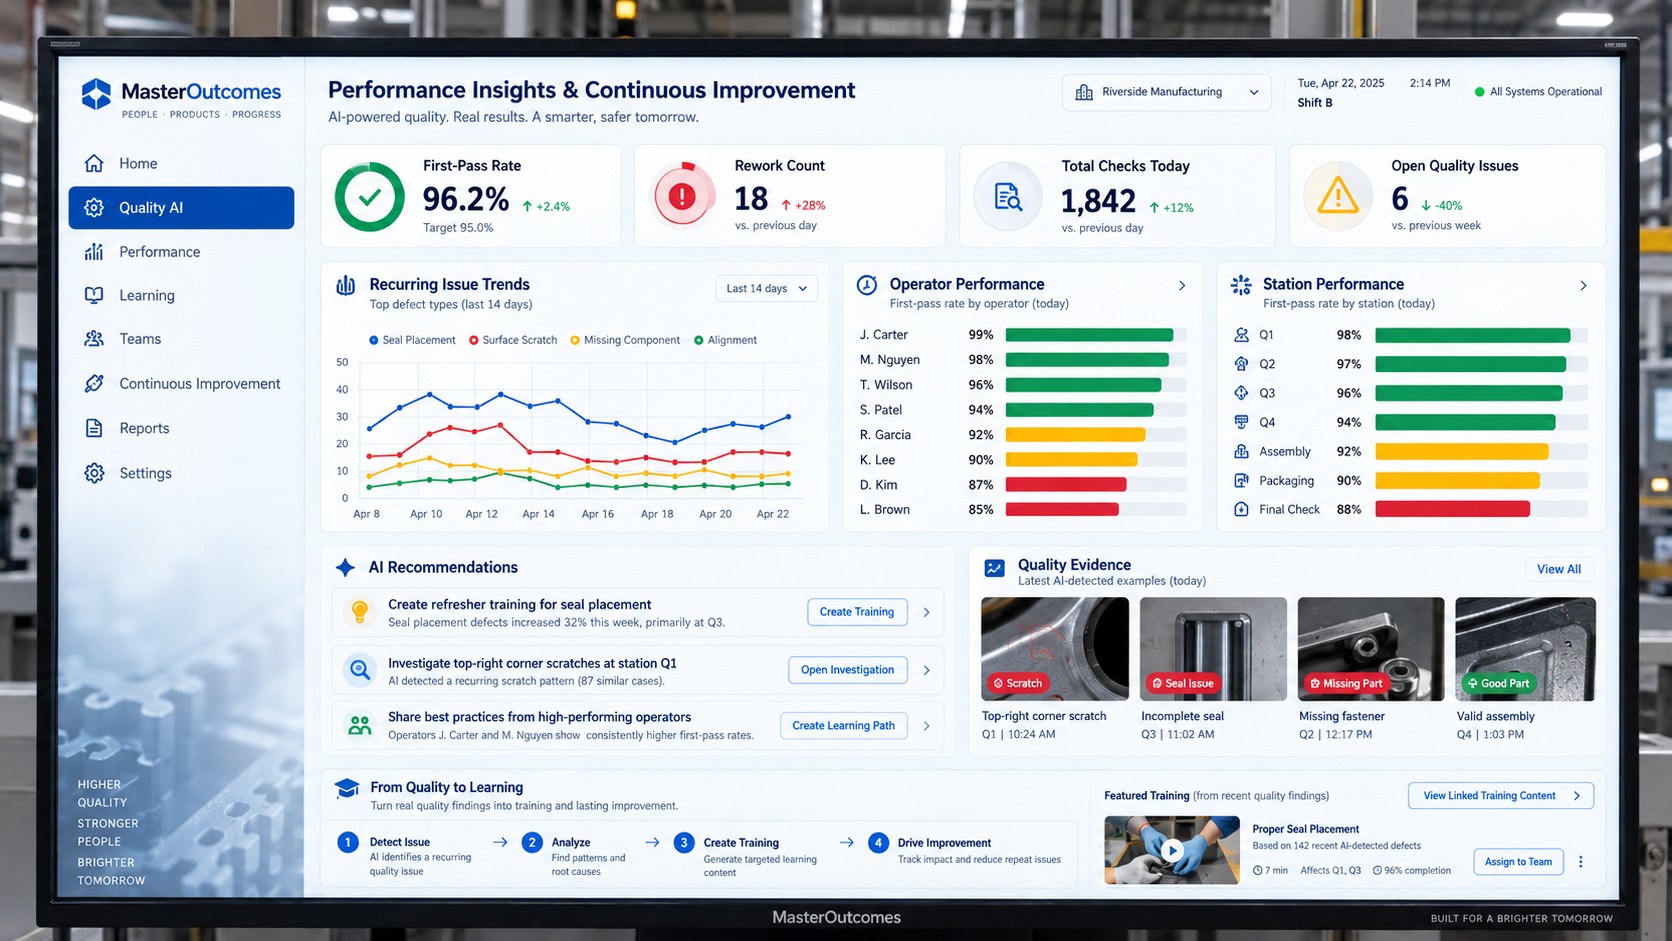The image size is (1672, 941).
Task: Expand the corner scratches recommendation chevron
Action: 927,670
